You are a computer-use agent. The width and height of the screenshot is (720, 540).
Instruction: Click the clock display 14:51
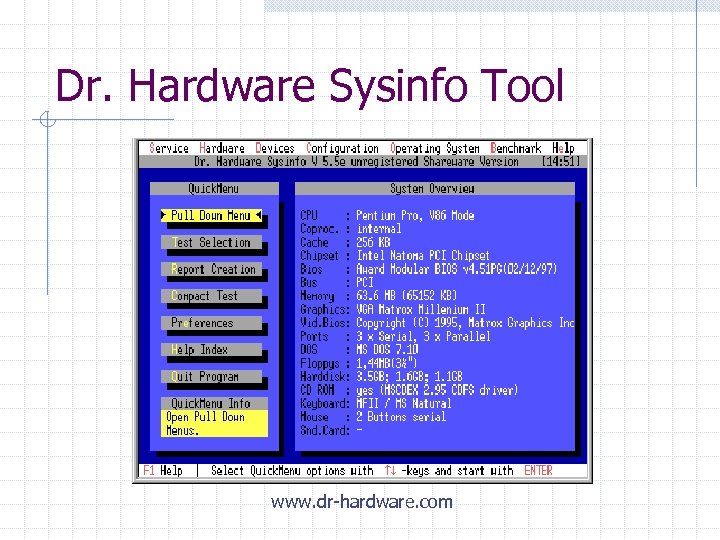[561, 162]
